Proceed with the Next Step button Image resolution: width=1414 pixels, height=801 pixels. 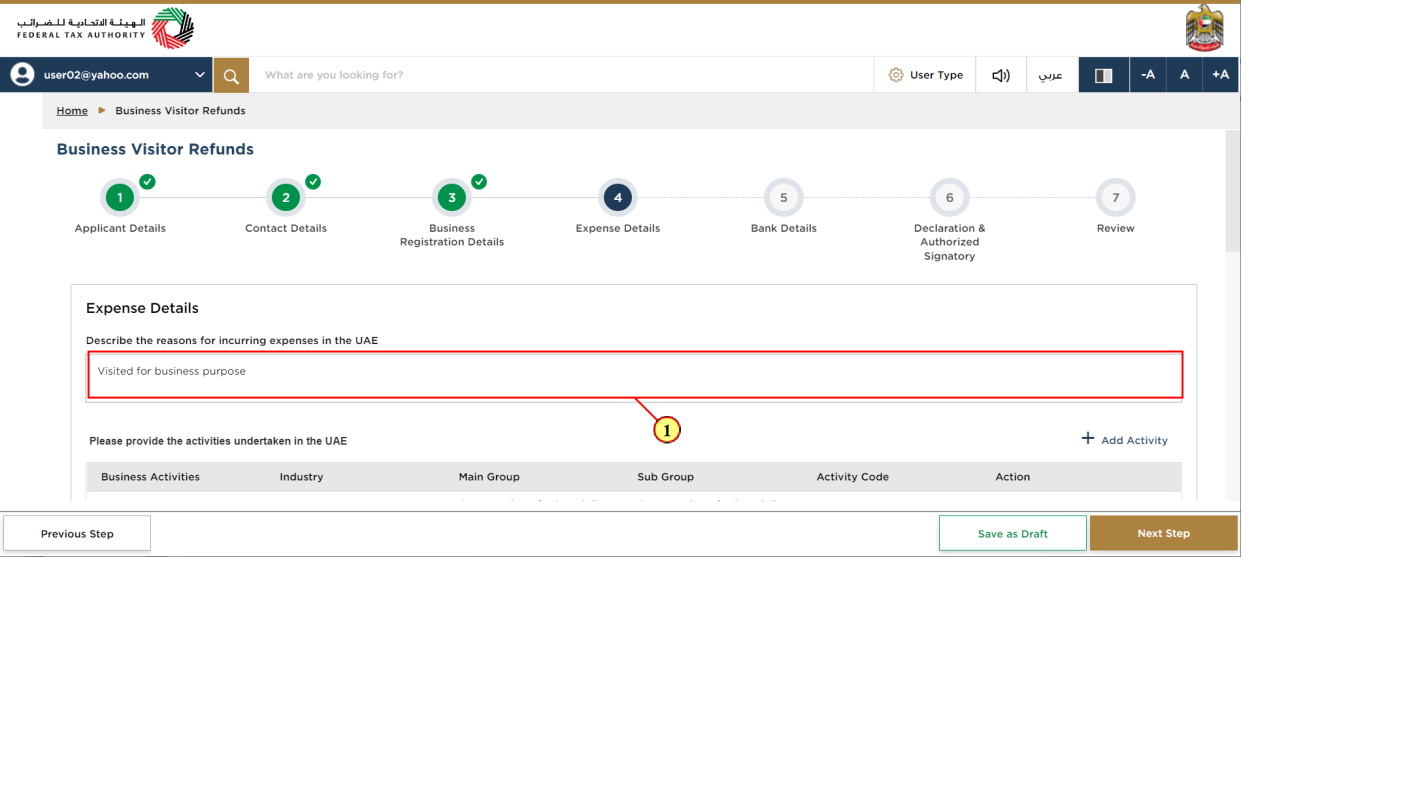click(1163, 534)
